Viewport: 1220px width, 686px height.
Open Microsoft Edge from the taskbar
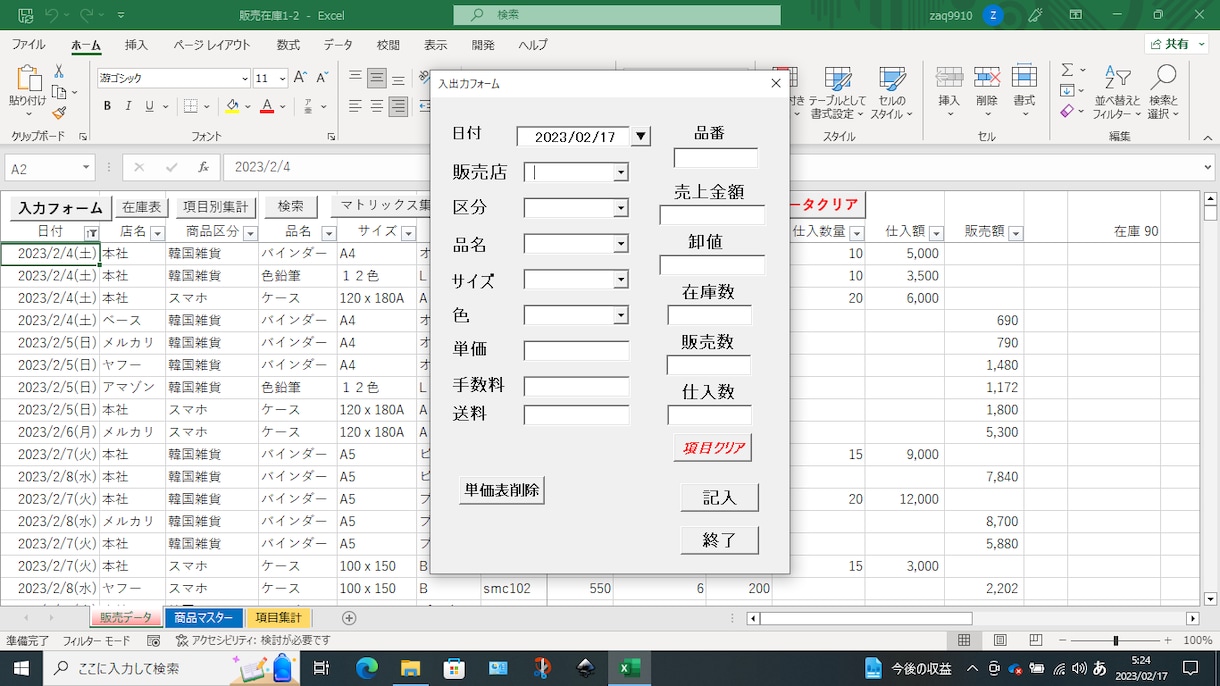[365, 668]
